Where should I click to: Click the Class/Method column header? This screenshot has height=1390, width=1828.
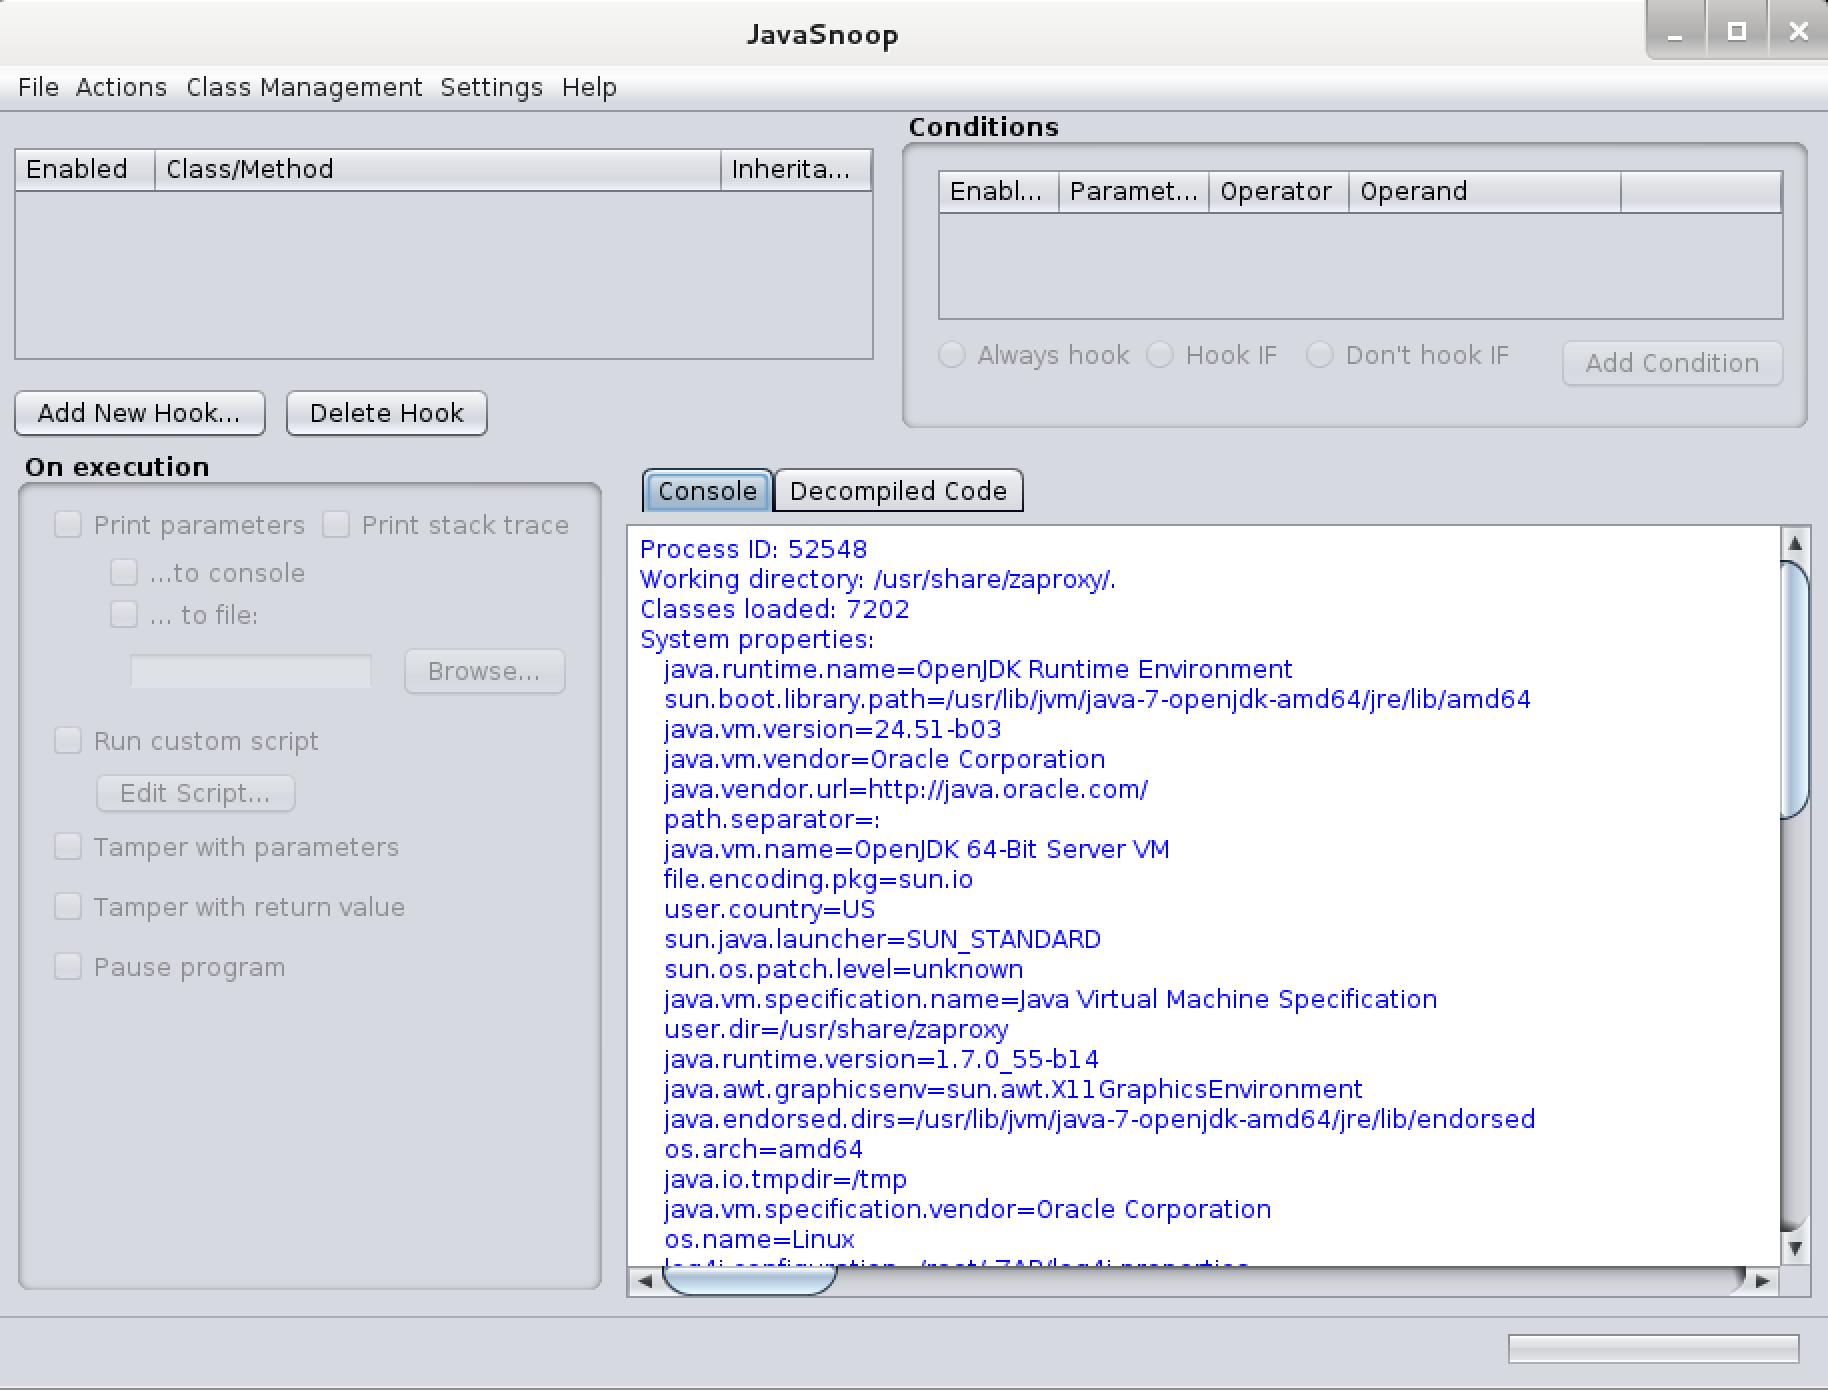(x=437, y=169)
